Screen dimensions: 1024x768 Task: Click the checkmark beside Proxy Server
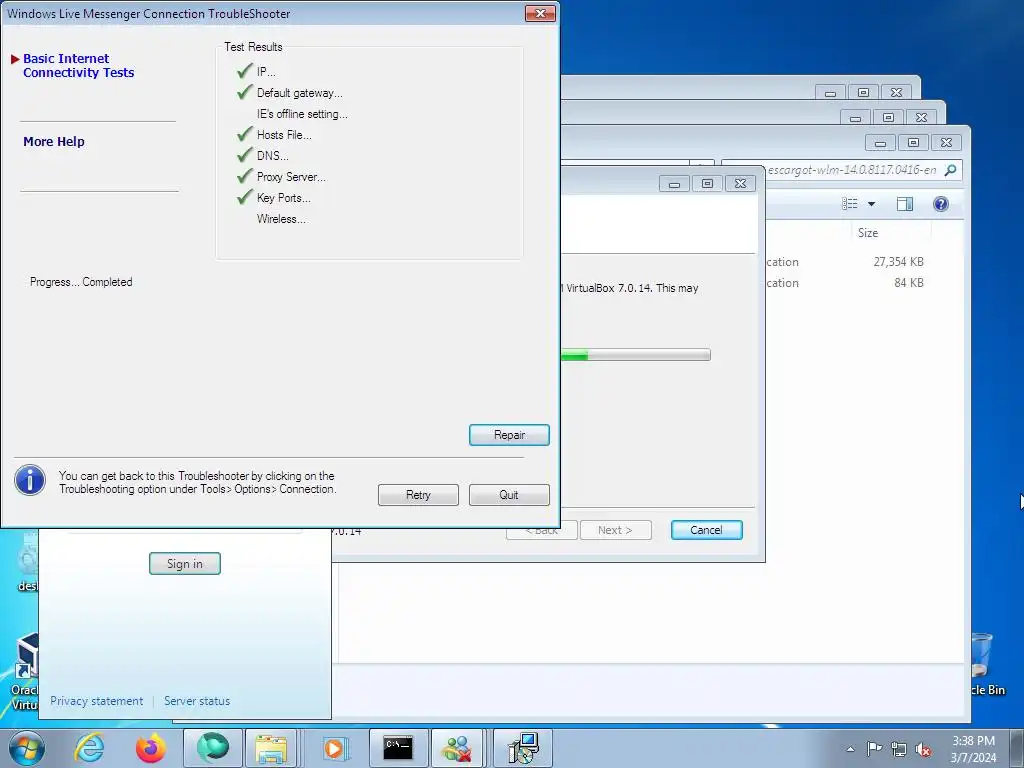245,176
